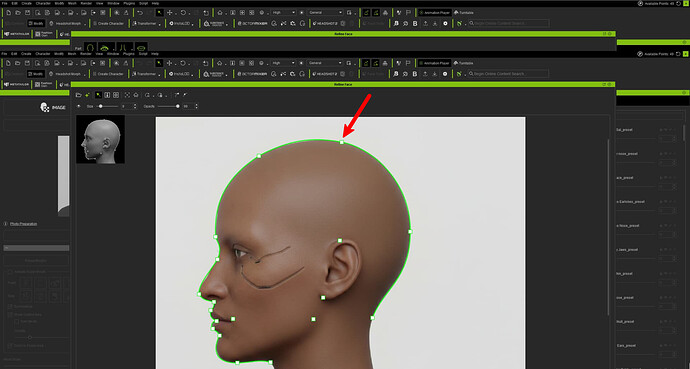
Task: Choose the Rotate tool in front window toolbar
Action: [183, 63]
